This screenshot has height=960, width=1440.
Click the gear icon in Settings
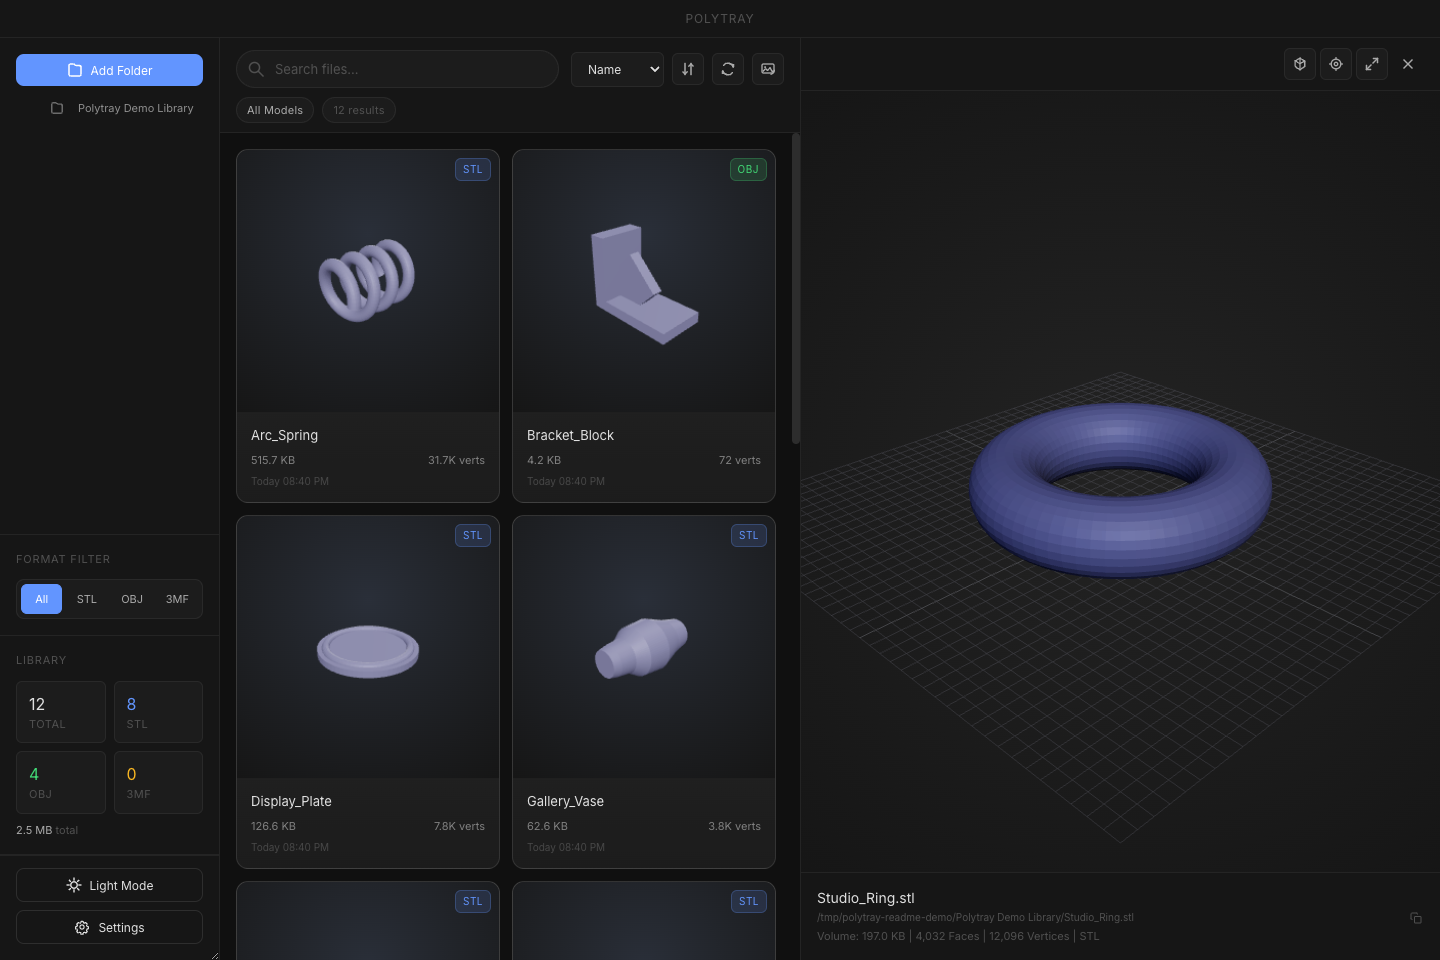(x=82, y=928)
